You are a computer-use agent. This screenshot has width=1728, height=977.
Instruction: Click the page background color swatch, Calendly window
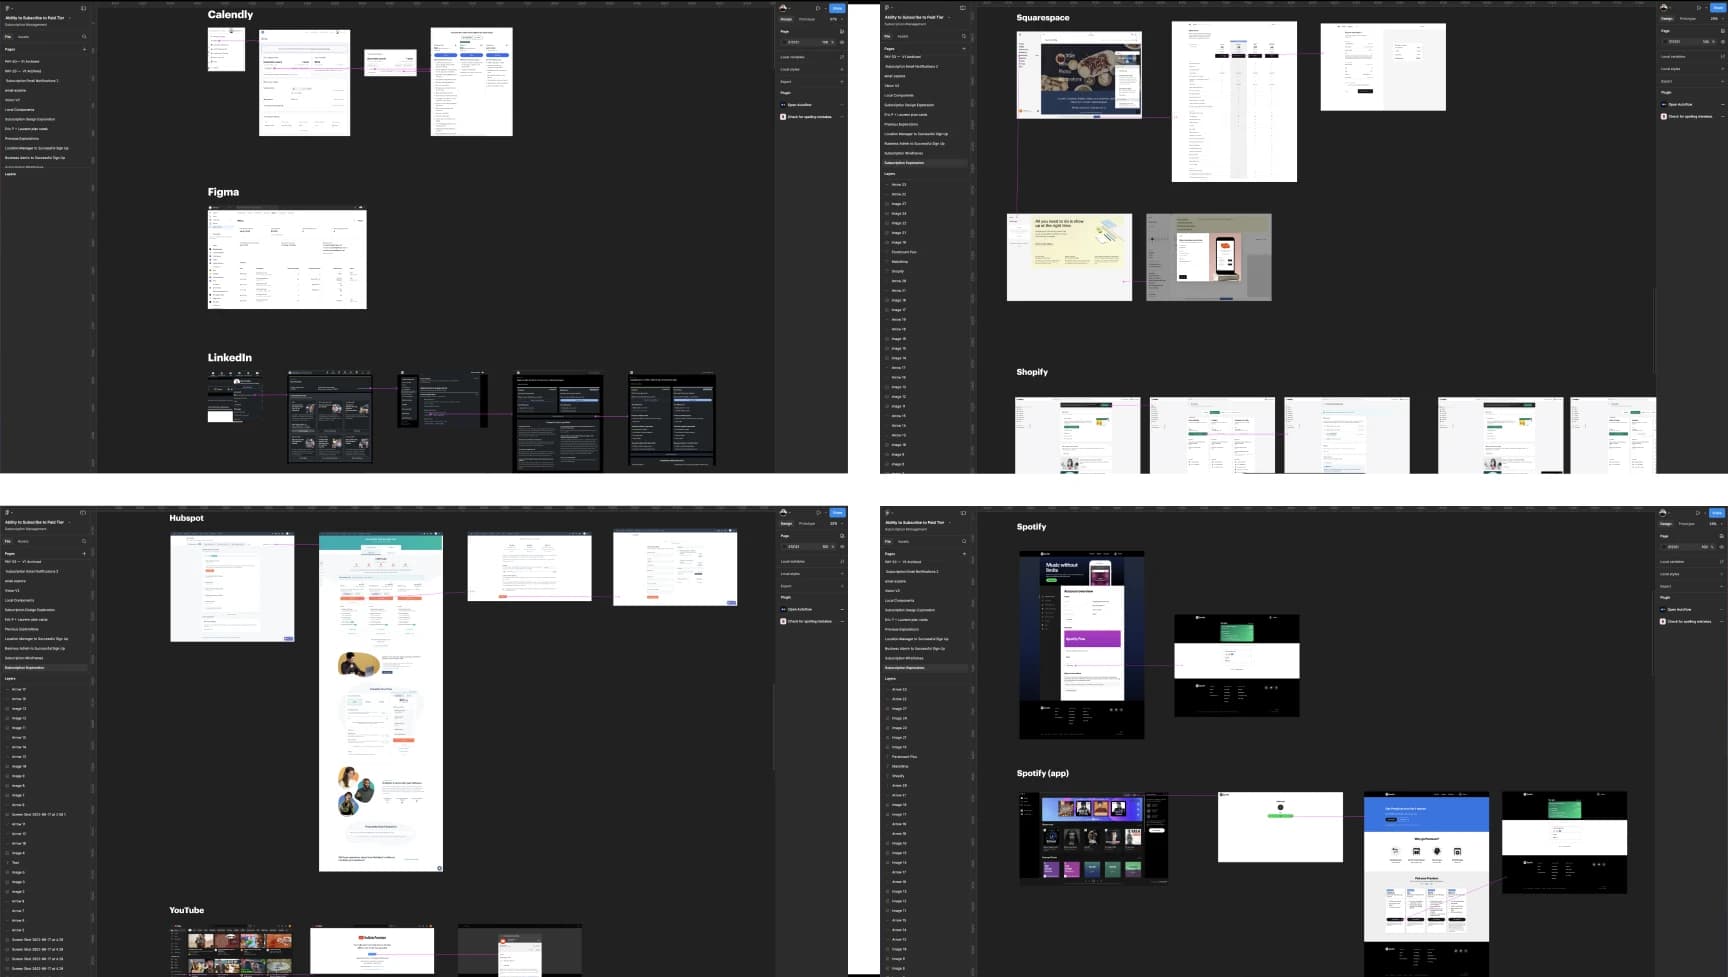[783, 42]
